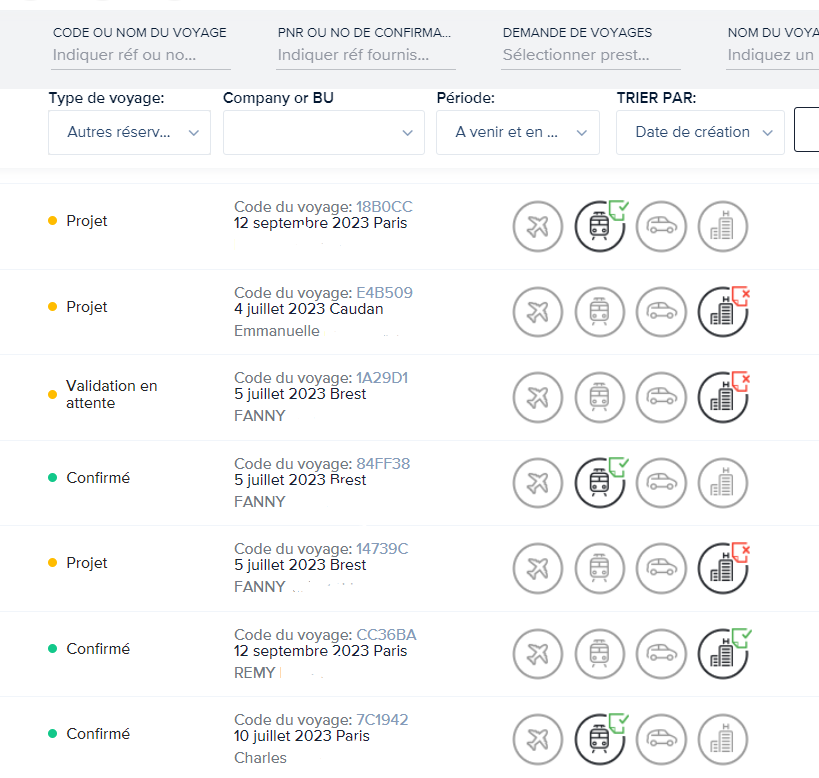Viewport: 819px width, 778px height.
Task: Click the hotel icon for trip CC36BA
Action: pos(722,654)
